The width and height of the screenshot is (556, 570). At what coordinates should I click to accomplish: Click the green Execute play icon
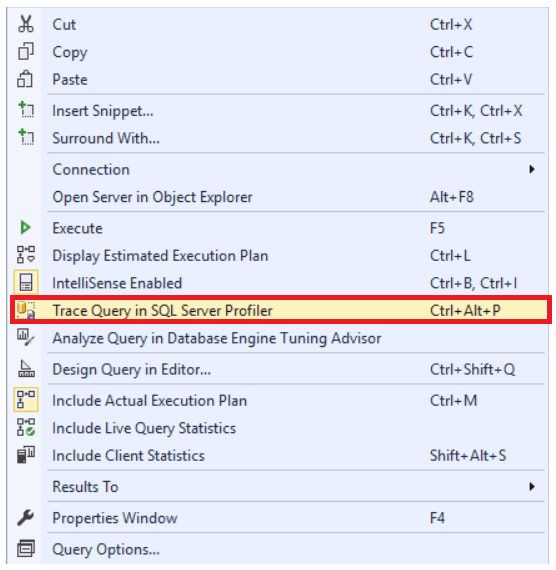click(x=25, y=228)
